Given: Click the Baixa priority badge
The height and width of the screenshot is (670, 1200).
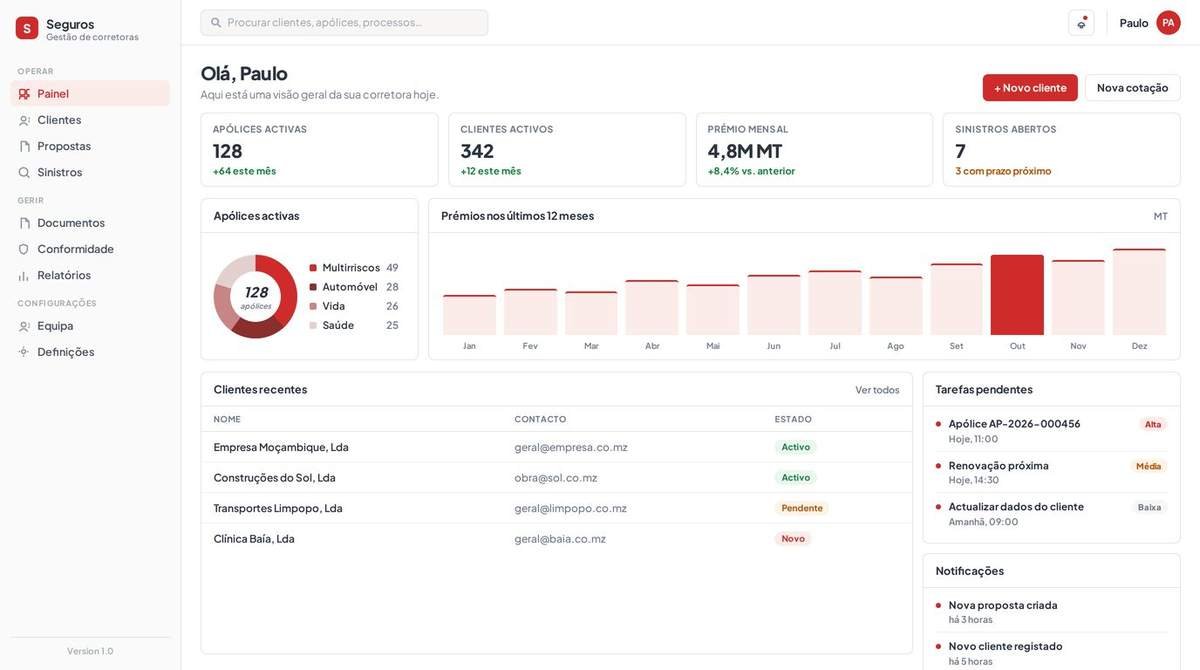Looking at the screenshot, I should click(1150, 507).
